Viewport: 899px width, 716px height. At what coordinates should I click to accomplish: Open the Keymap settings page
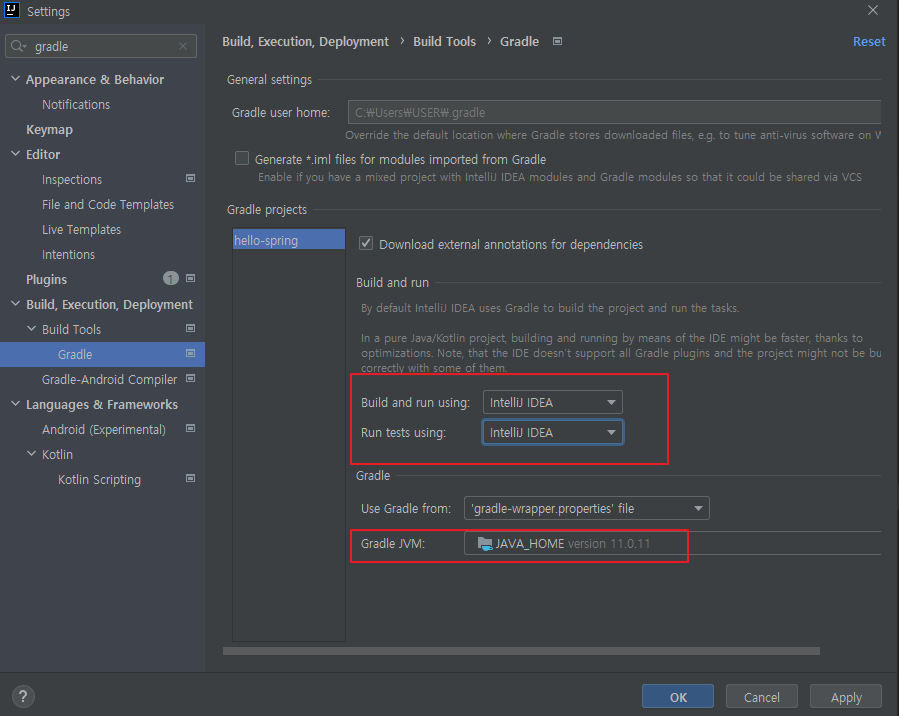pos(49,130)
